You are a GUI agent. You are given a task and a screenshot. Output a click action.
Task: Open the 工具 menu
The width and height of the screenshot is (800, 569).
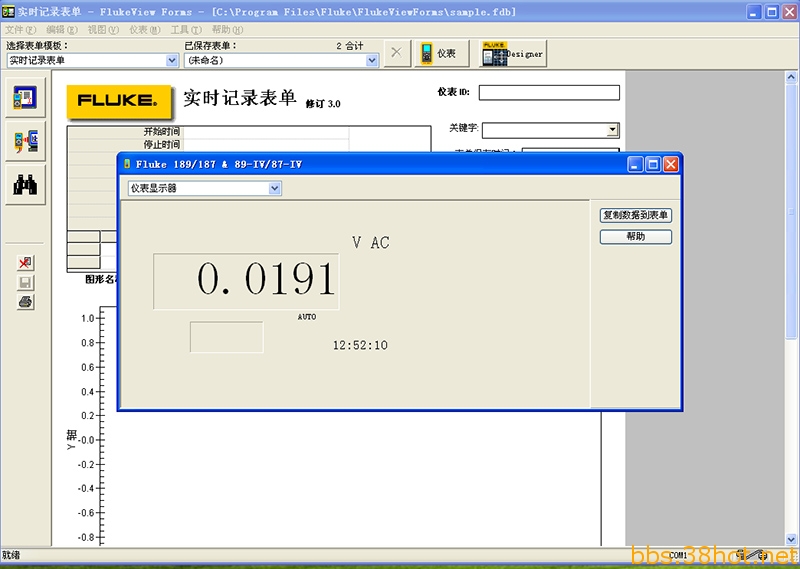(x=186, y=30)
